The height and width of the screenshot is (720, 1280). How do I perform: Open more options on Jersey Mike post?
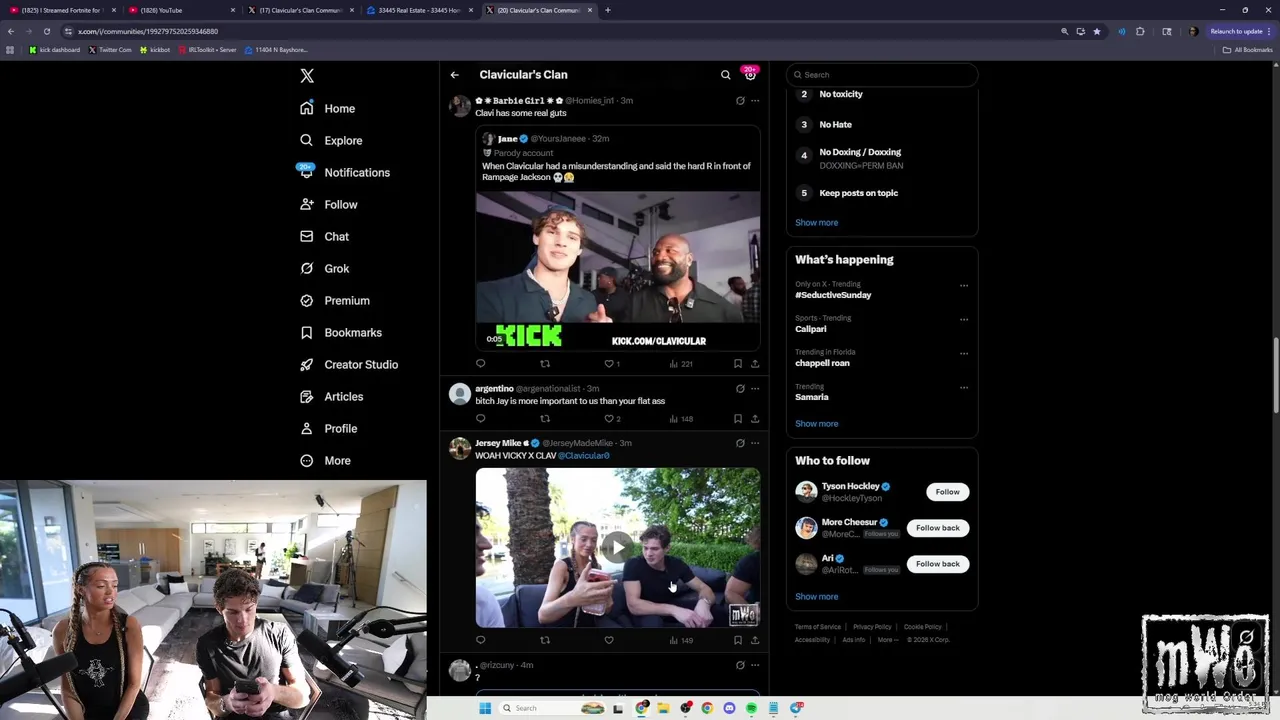point(755,443)
